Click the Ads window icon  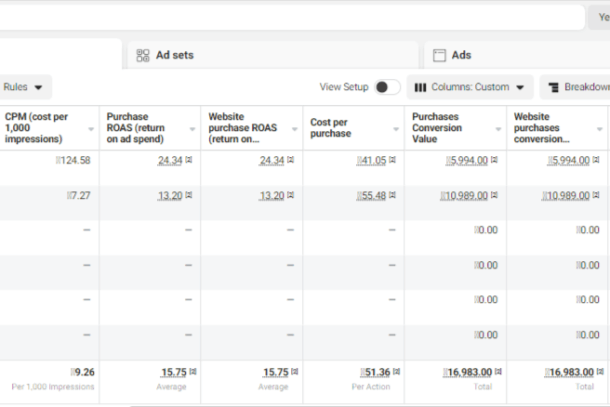click(439, 55)
